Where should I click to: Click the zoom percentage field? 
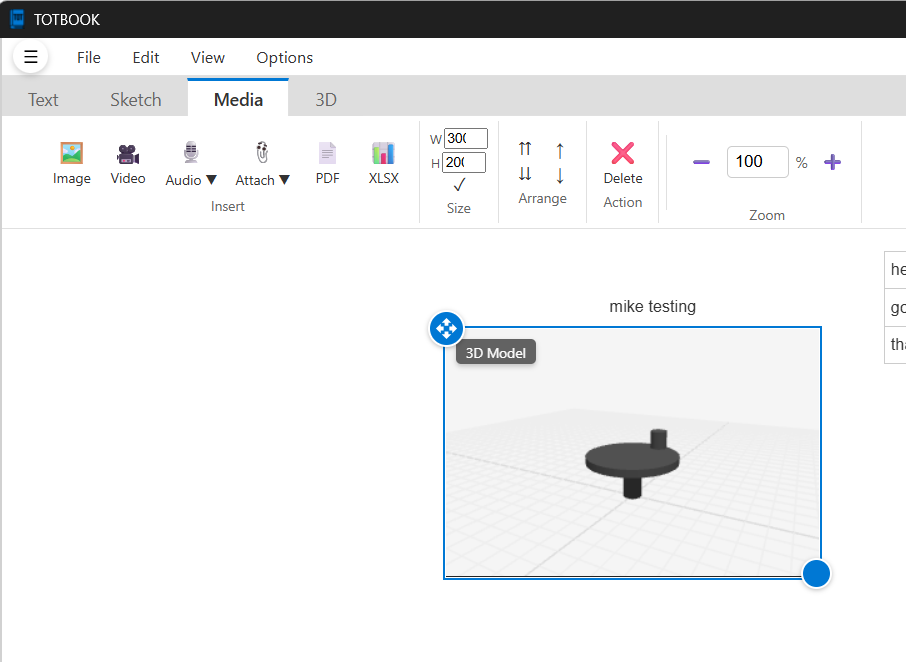[x=758, y=162]
